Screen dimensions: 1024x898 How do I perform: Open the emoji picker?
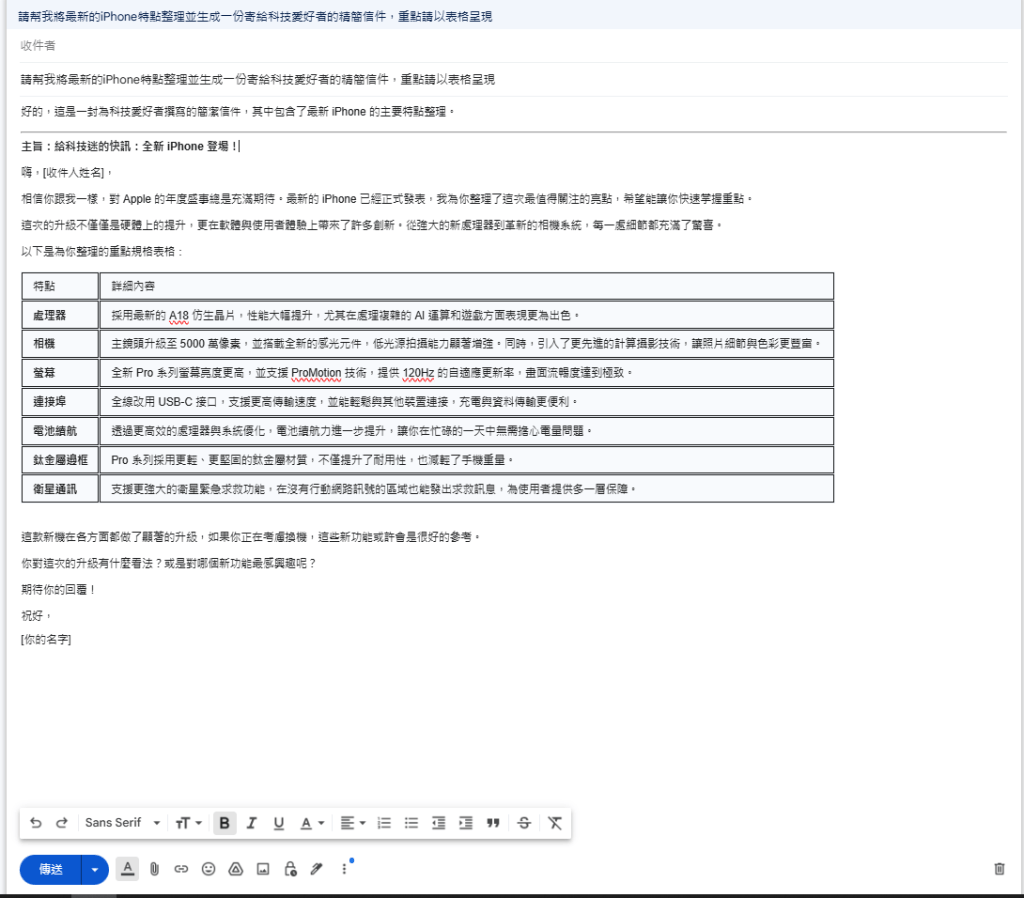208,869
